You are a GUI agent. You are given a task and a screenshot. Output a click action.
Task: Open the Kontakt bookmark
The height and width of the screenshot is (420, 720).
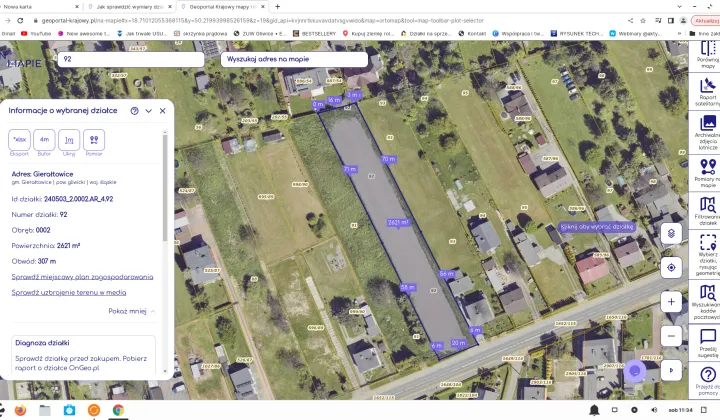point(472,34)
